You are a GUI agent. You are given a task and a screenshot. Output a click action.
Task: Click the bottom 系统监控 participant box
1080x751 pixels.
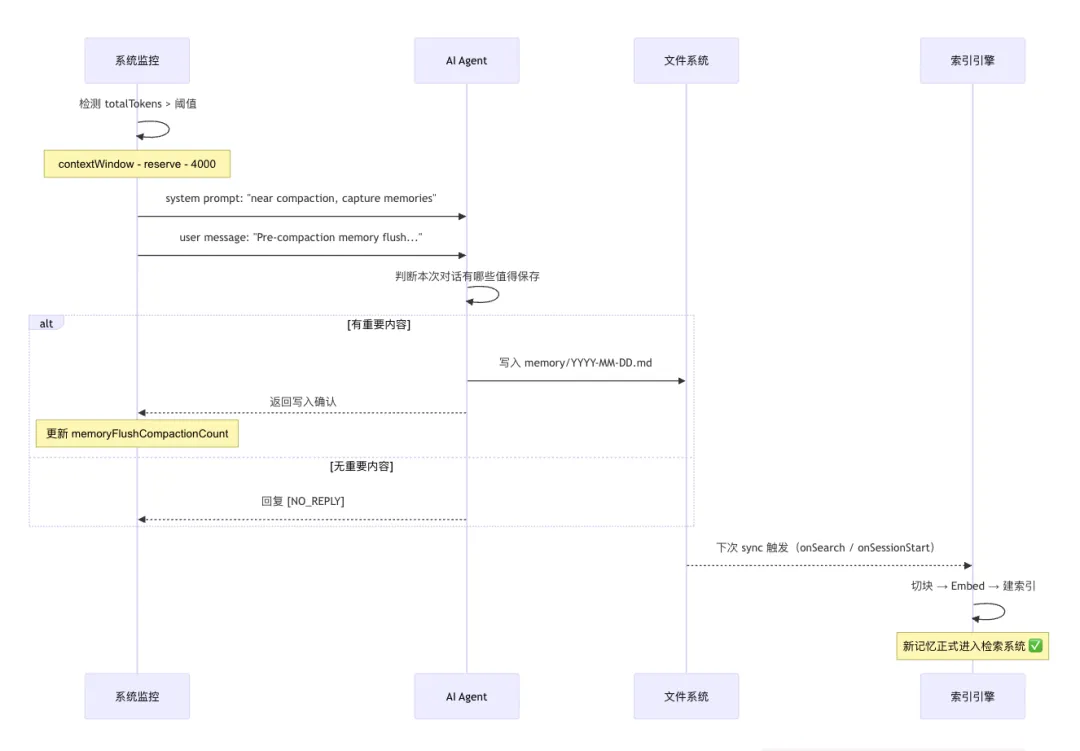(x=137, y=696)
